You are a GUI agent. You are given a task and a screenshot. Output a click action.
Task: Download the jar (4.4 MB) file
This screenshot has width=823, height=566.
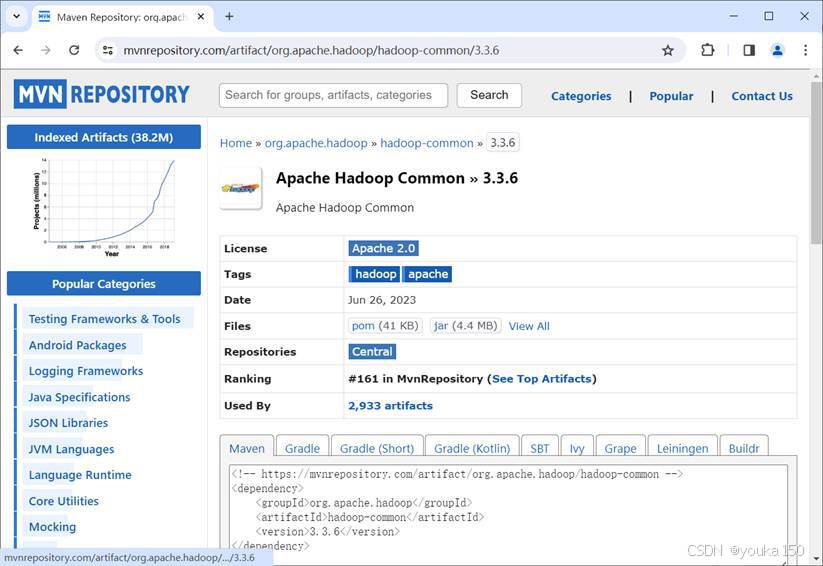point(466,326)
